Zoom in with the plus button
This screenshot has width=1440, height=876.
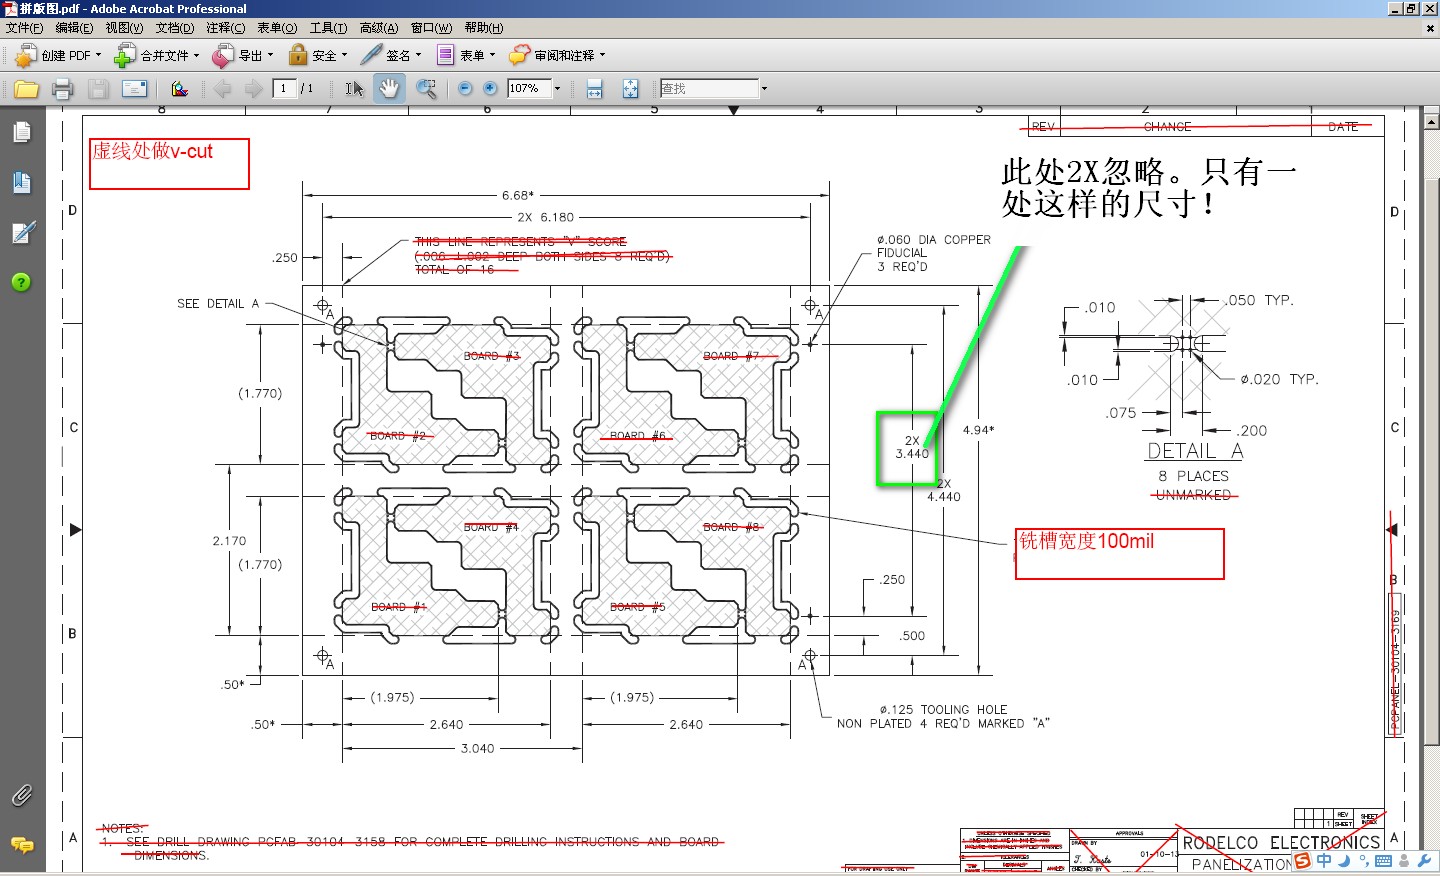coord(490,89)
